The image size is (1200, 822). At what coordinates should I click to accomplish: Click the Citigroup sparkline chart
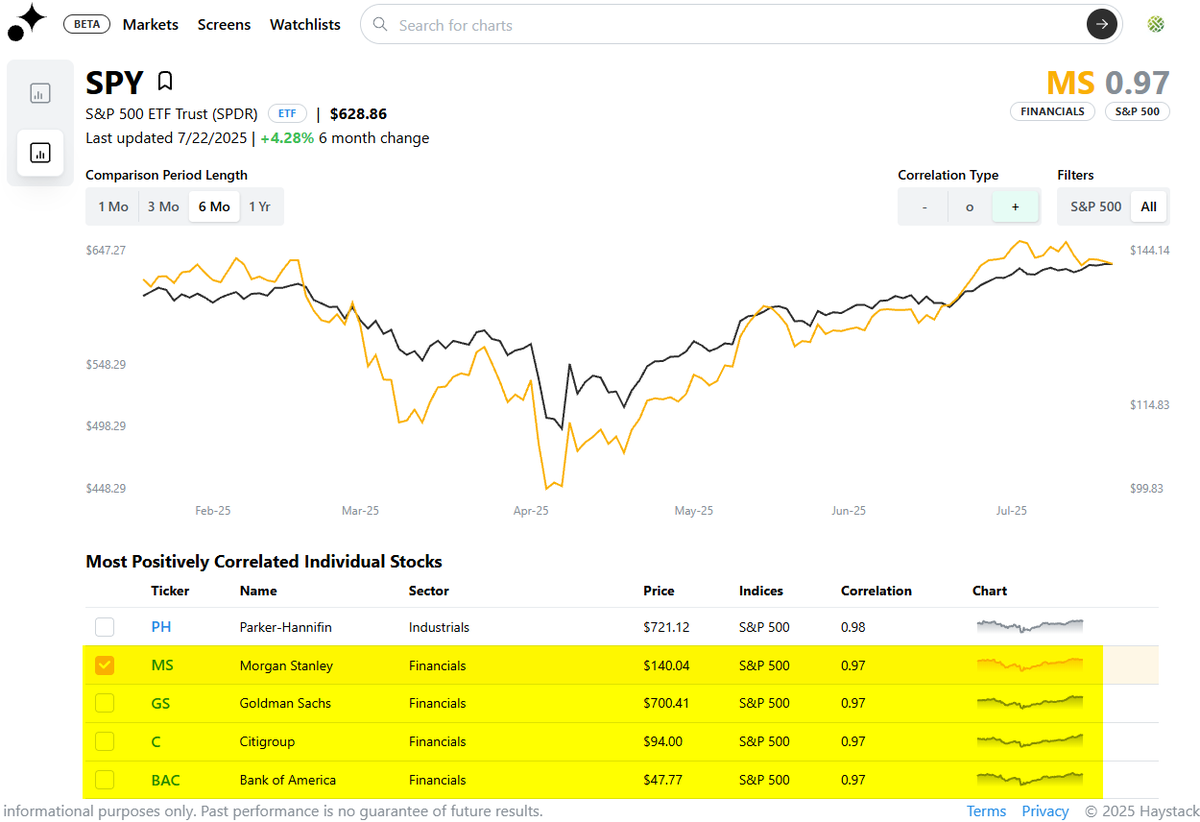pyautogui.click(x=1030, y=740)
